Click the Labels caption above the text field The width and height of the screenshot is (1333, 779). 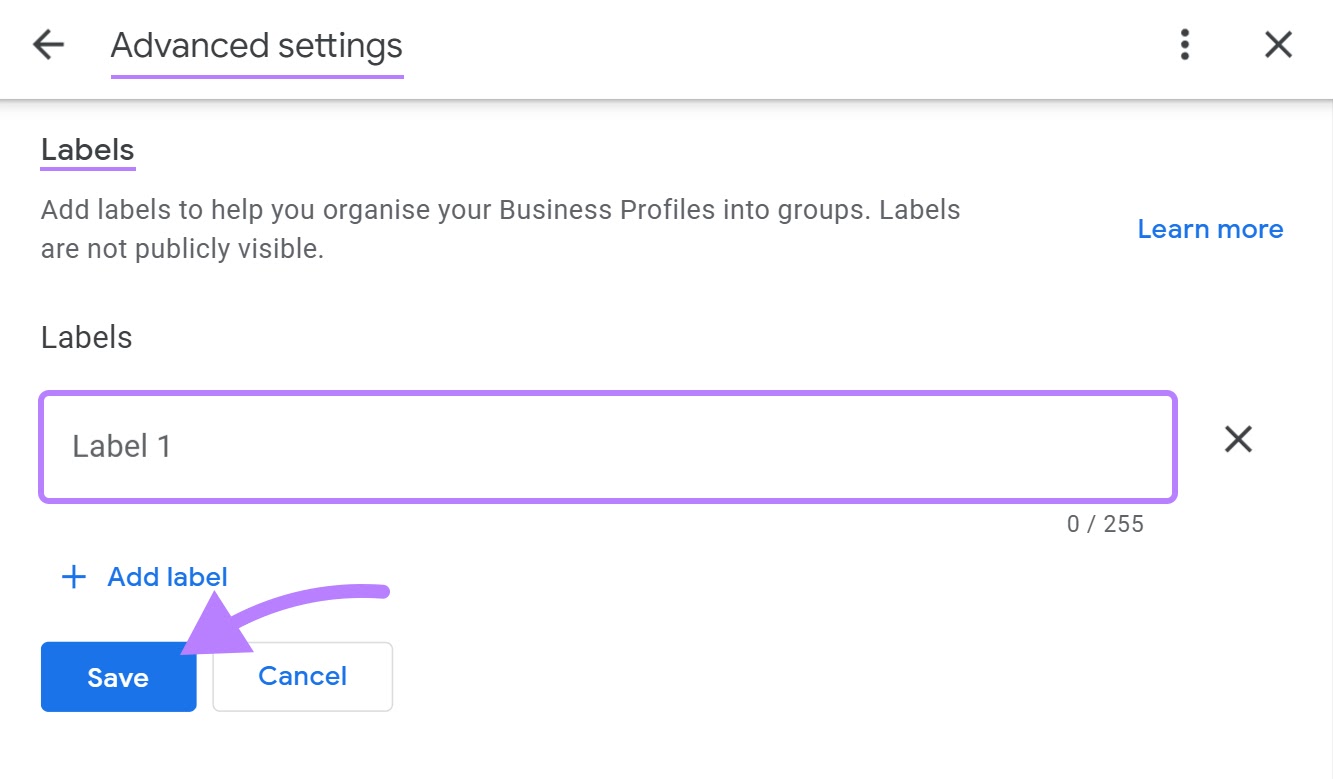coord(86,337)
